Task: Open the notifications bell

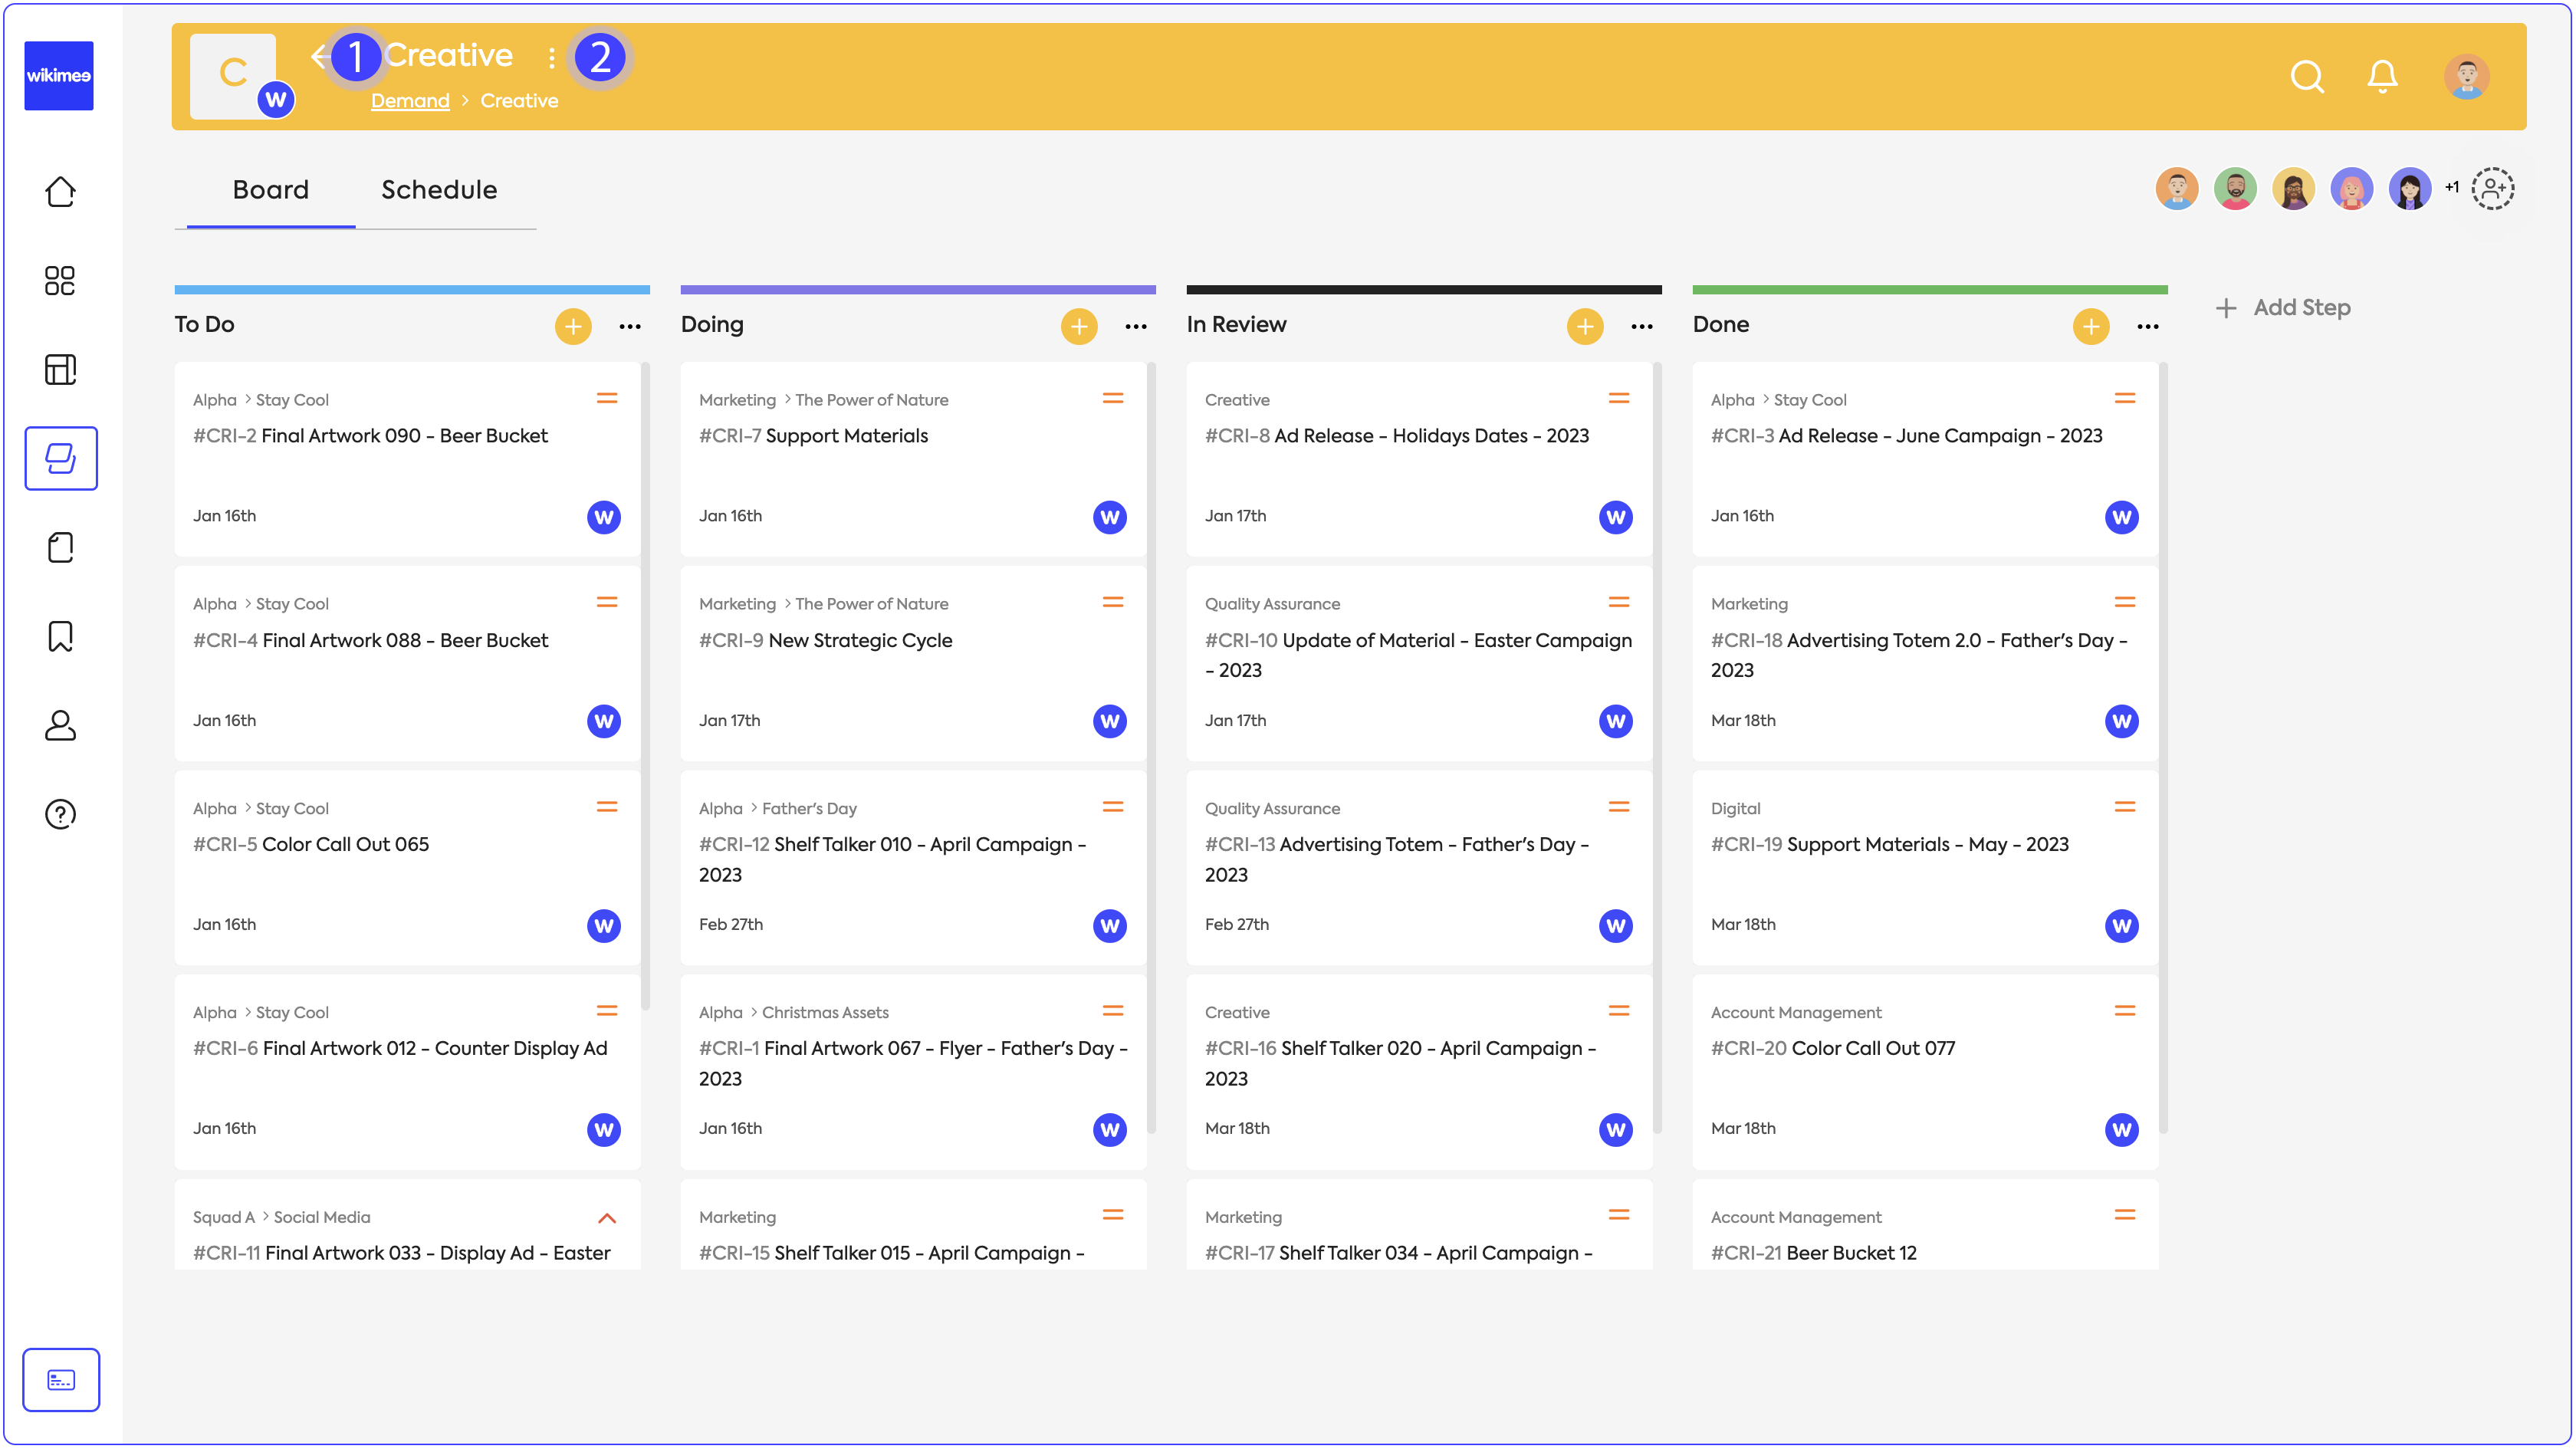Action: [2382, 77]
